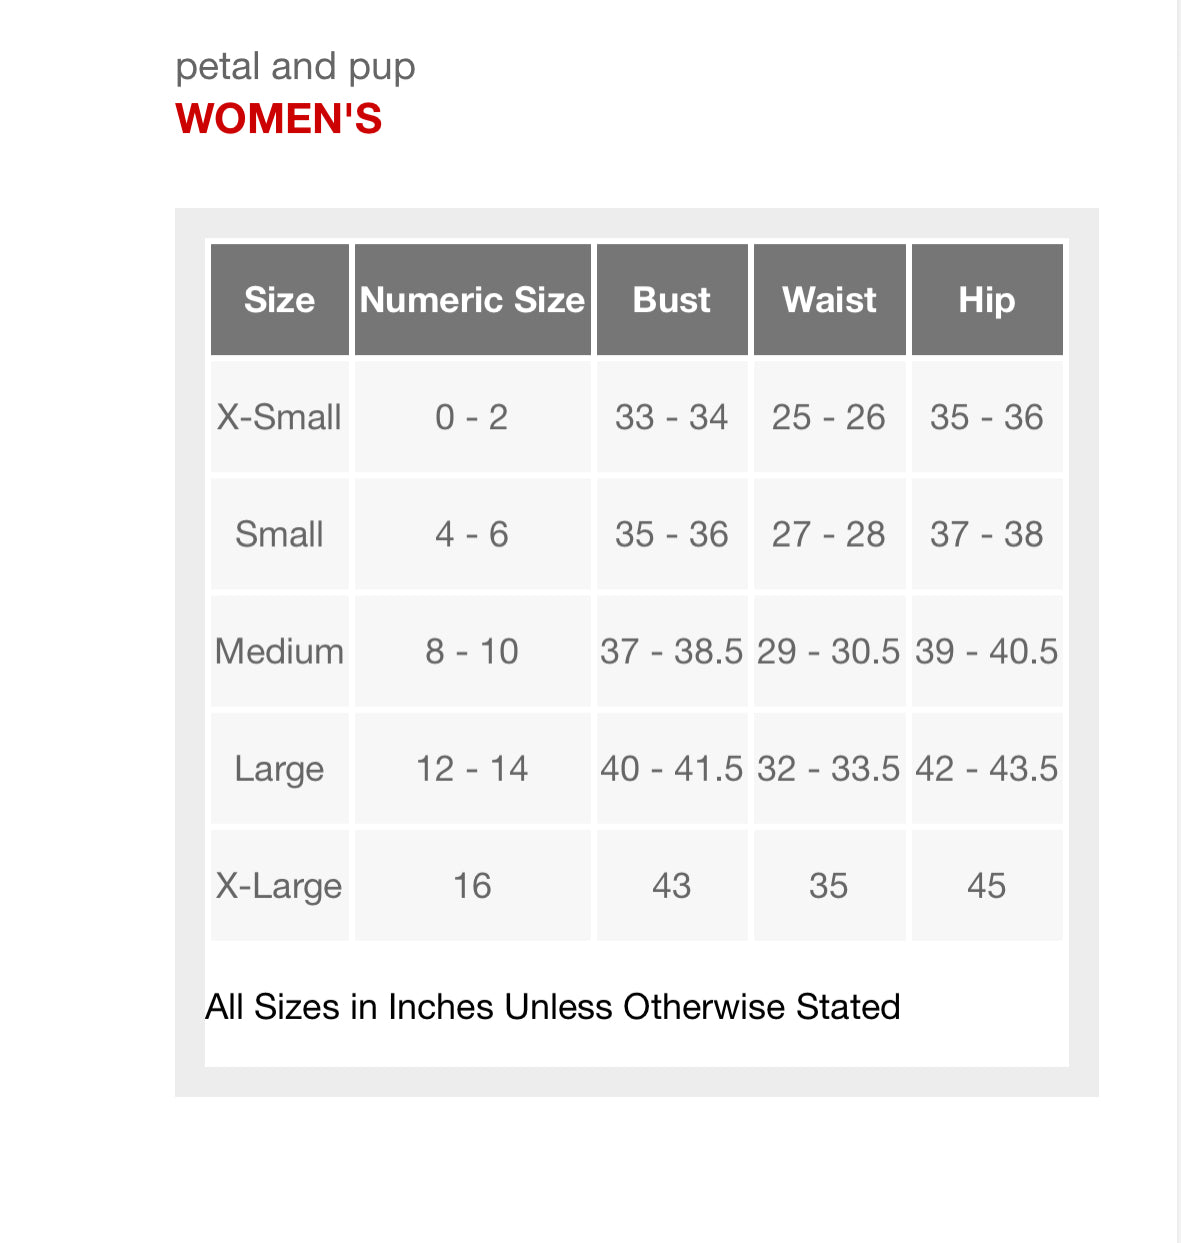Screen dimensions: 1181x1243
Task: Select the Large size row label
Action: pyautogui.click(x=279, y=768)
